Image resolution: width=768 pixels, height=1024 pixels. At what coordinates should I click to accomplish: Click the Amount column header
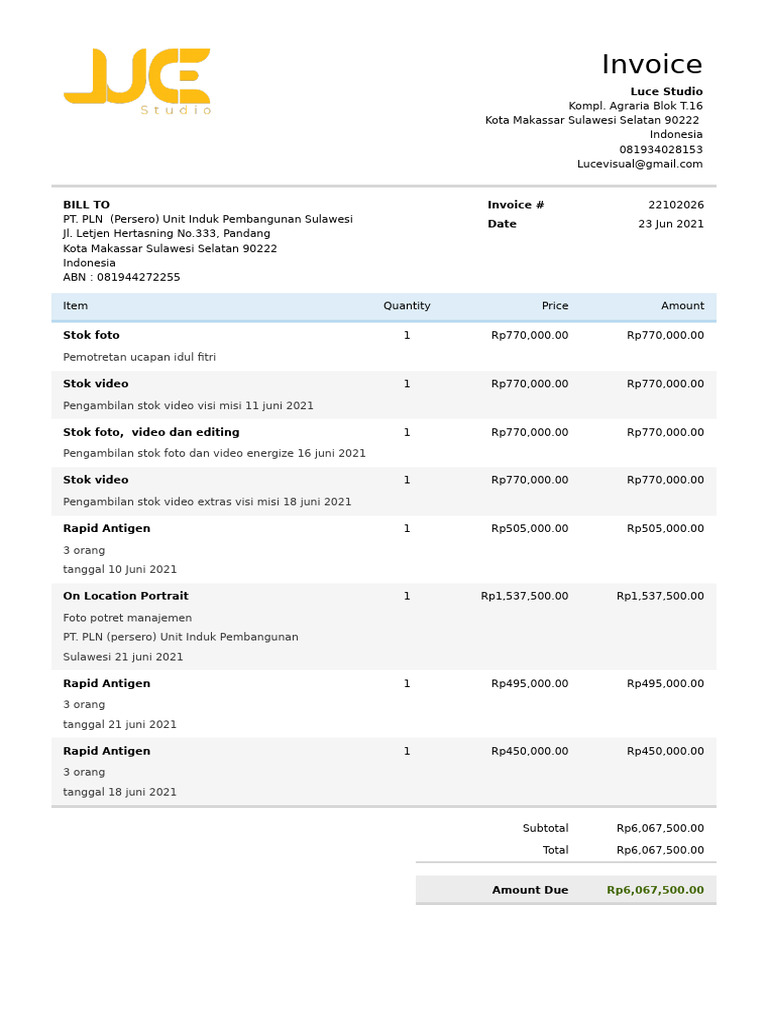pyautogui.click(x=682, y=306)
